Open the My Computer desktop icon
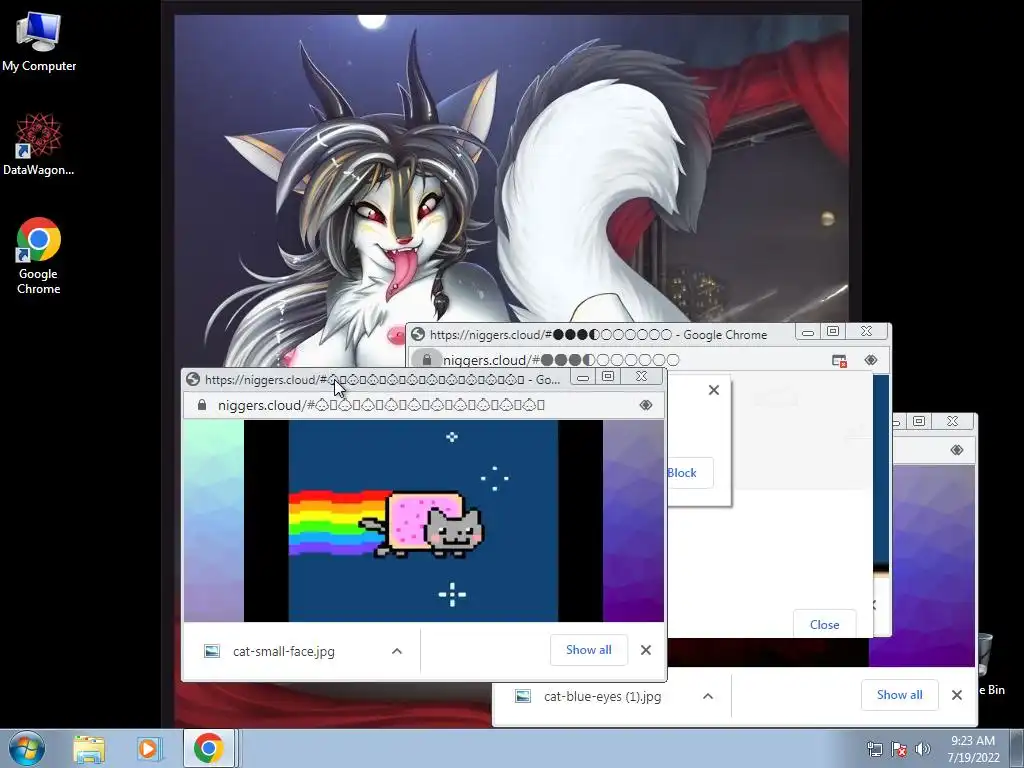Viewport: 1024px width, 768px height. (x=39, y=40)
